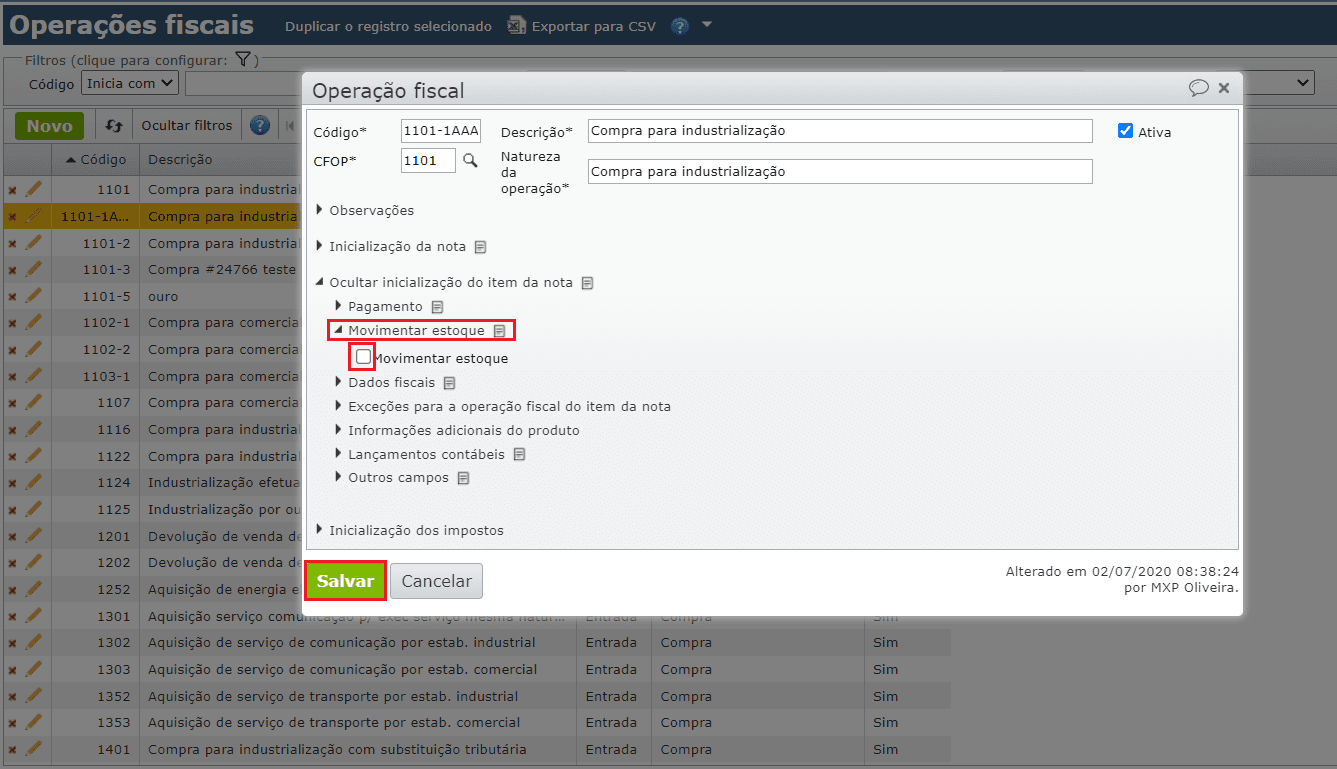Image resolution: width=1337 pixels, height=769 pixels.
Task: Click the help icon in the page header
Action: point(680,26)
